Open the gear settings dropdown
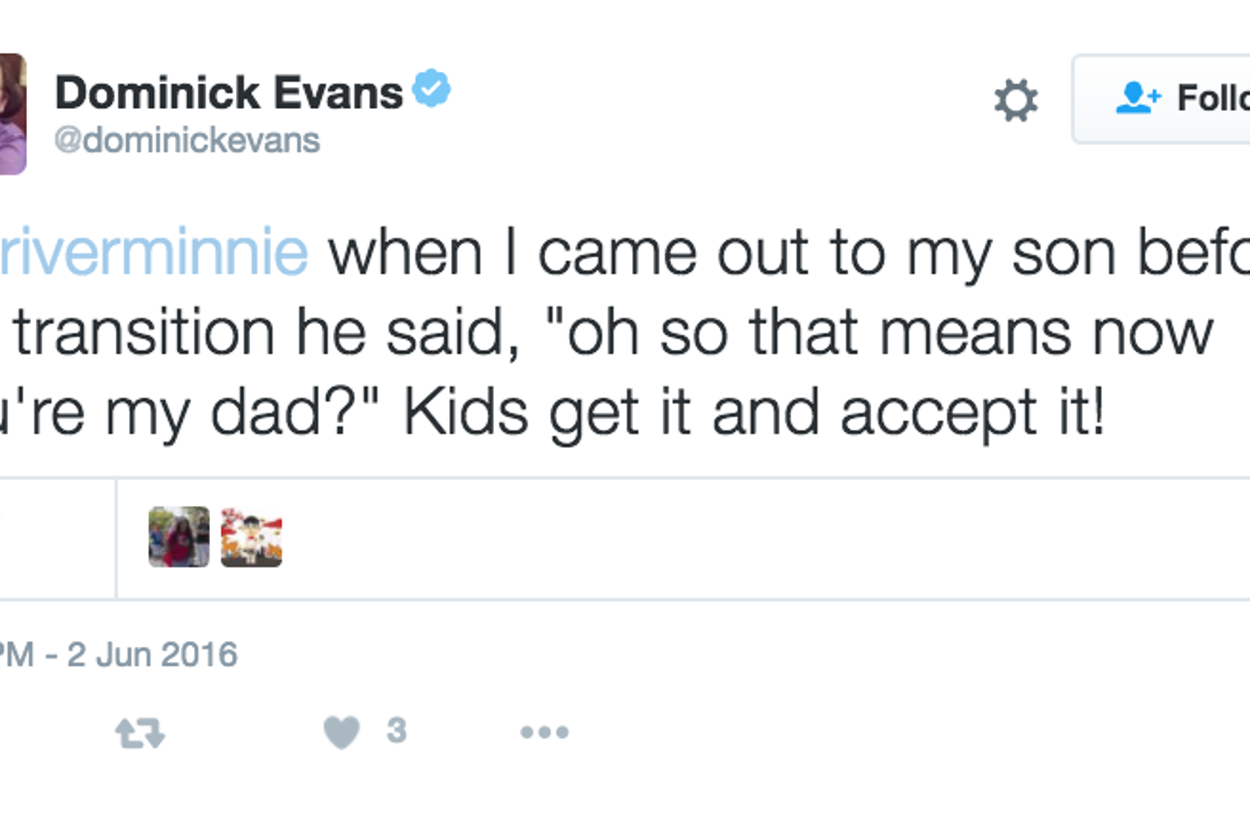 click(x=1015, y=101)
